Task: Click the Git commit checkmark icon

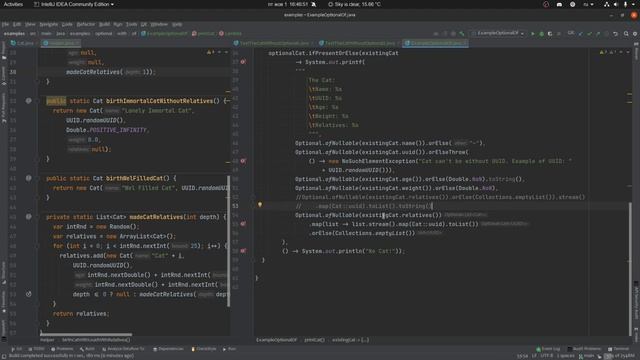Action: 589,33
